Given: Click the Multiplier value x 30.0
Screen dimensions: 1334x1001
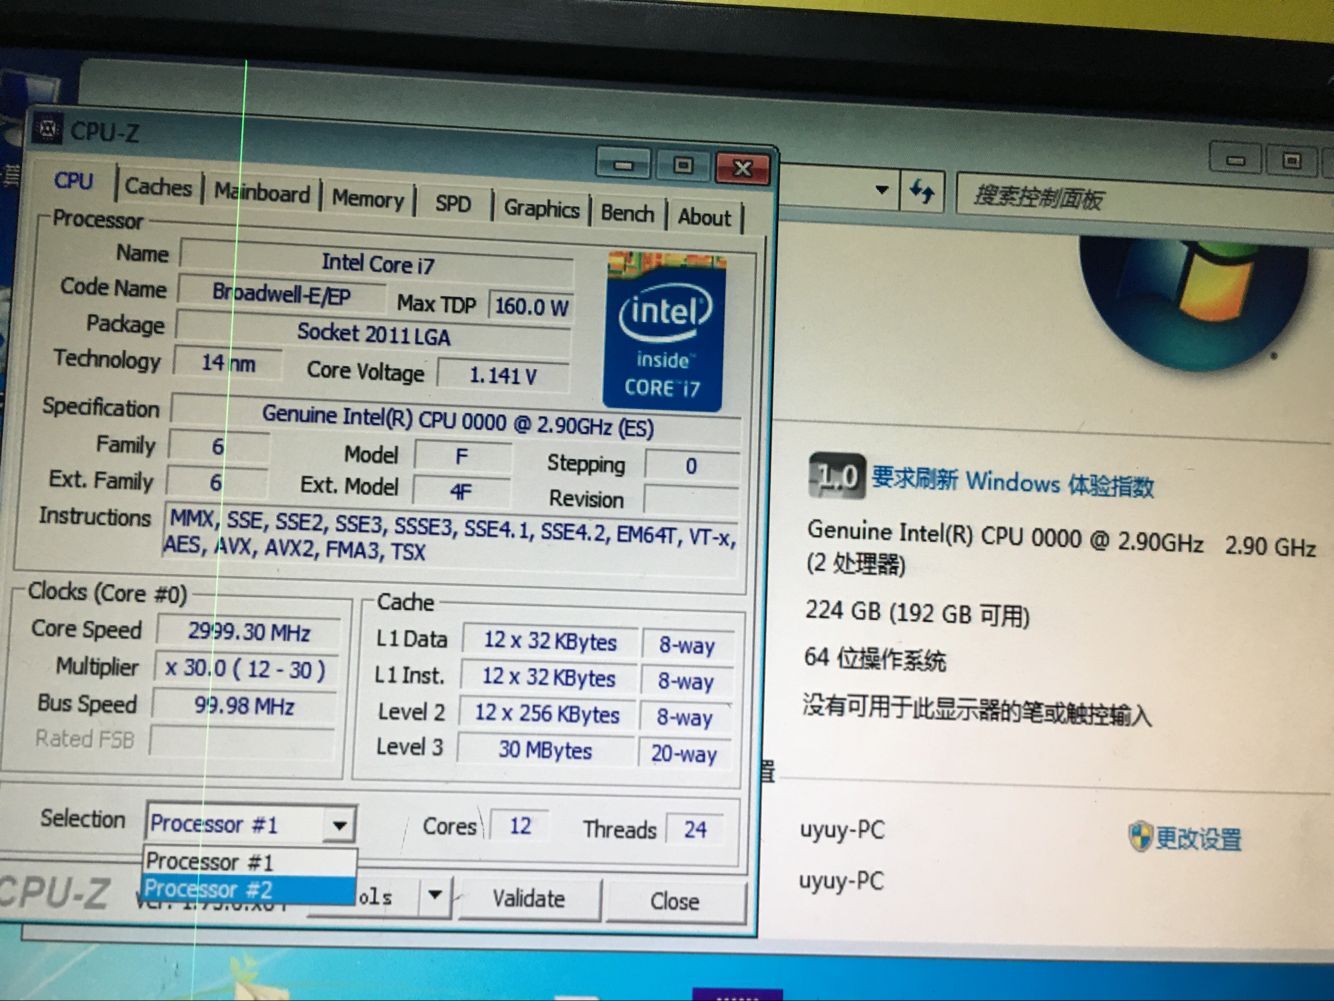Looking at the screenshot, I should (245, 669).
